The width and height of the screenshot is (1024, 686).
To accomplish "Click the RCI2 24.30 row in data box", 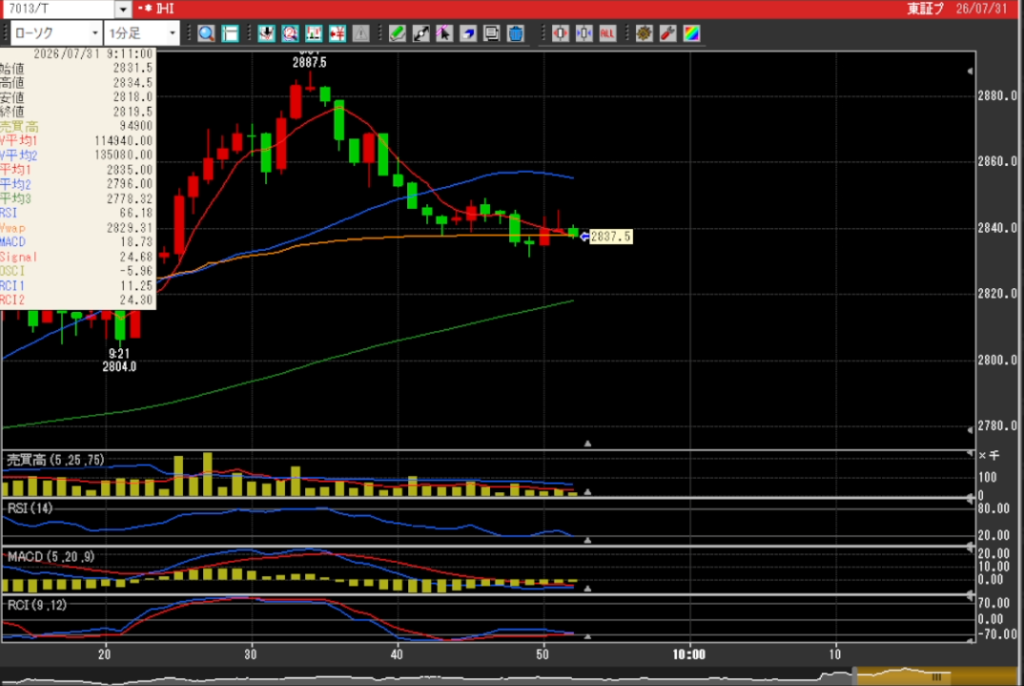I will 76,300.
